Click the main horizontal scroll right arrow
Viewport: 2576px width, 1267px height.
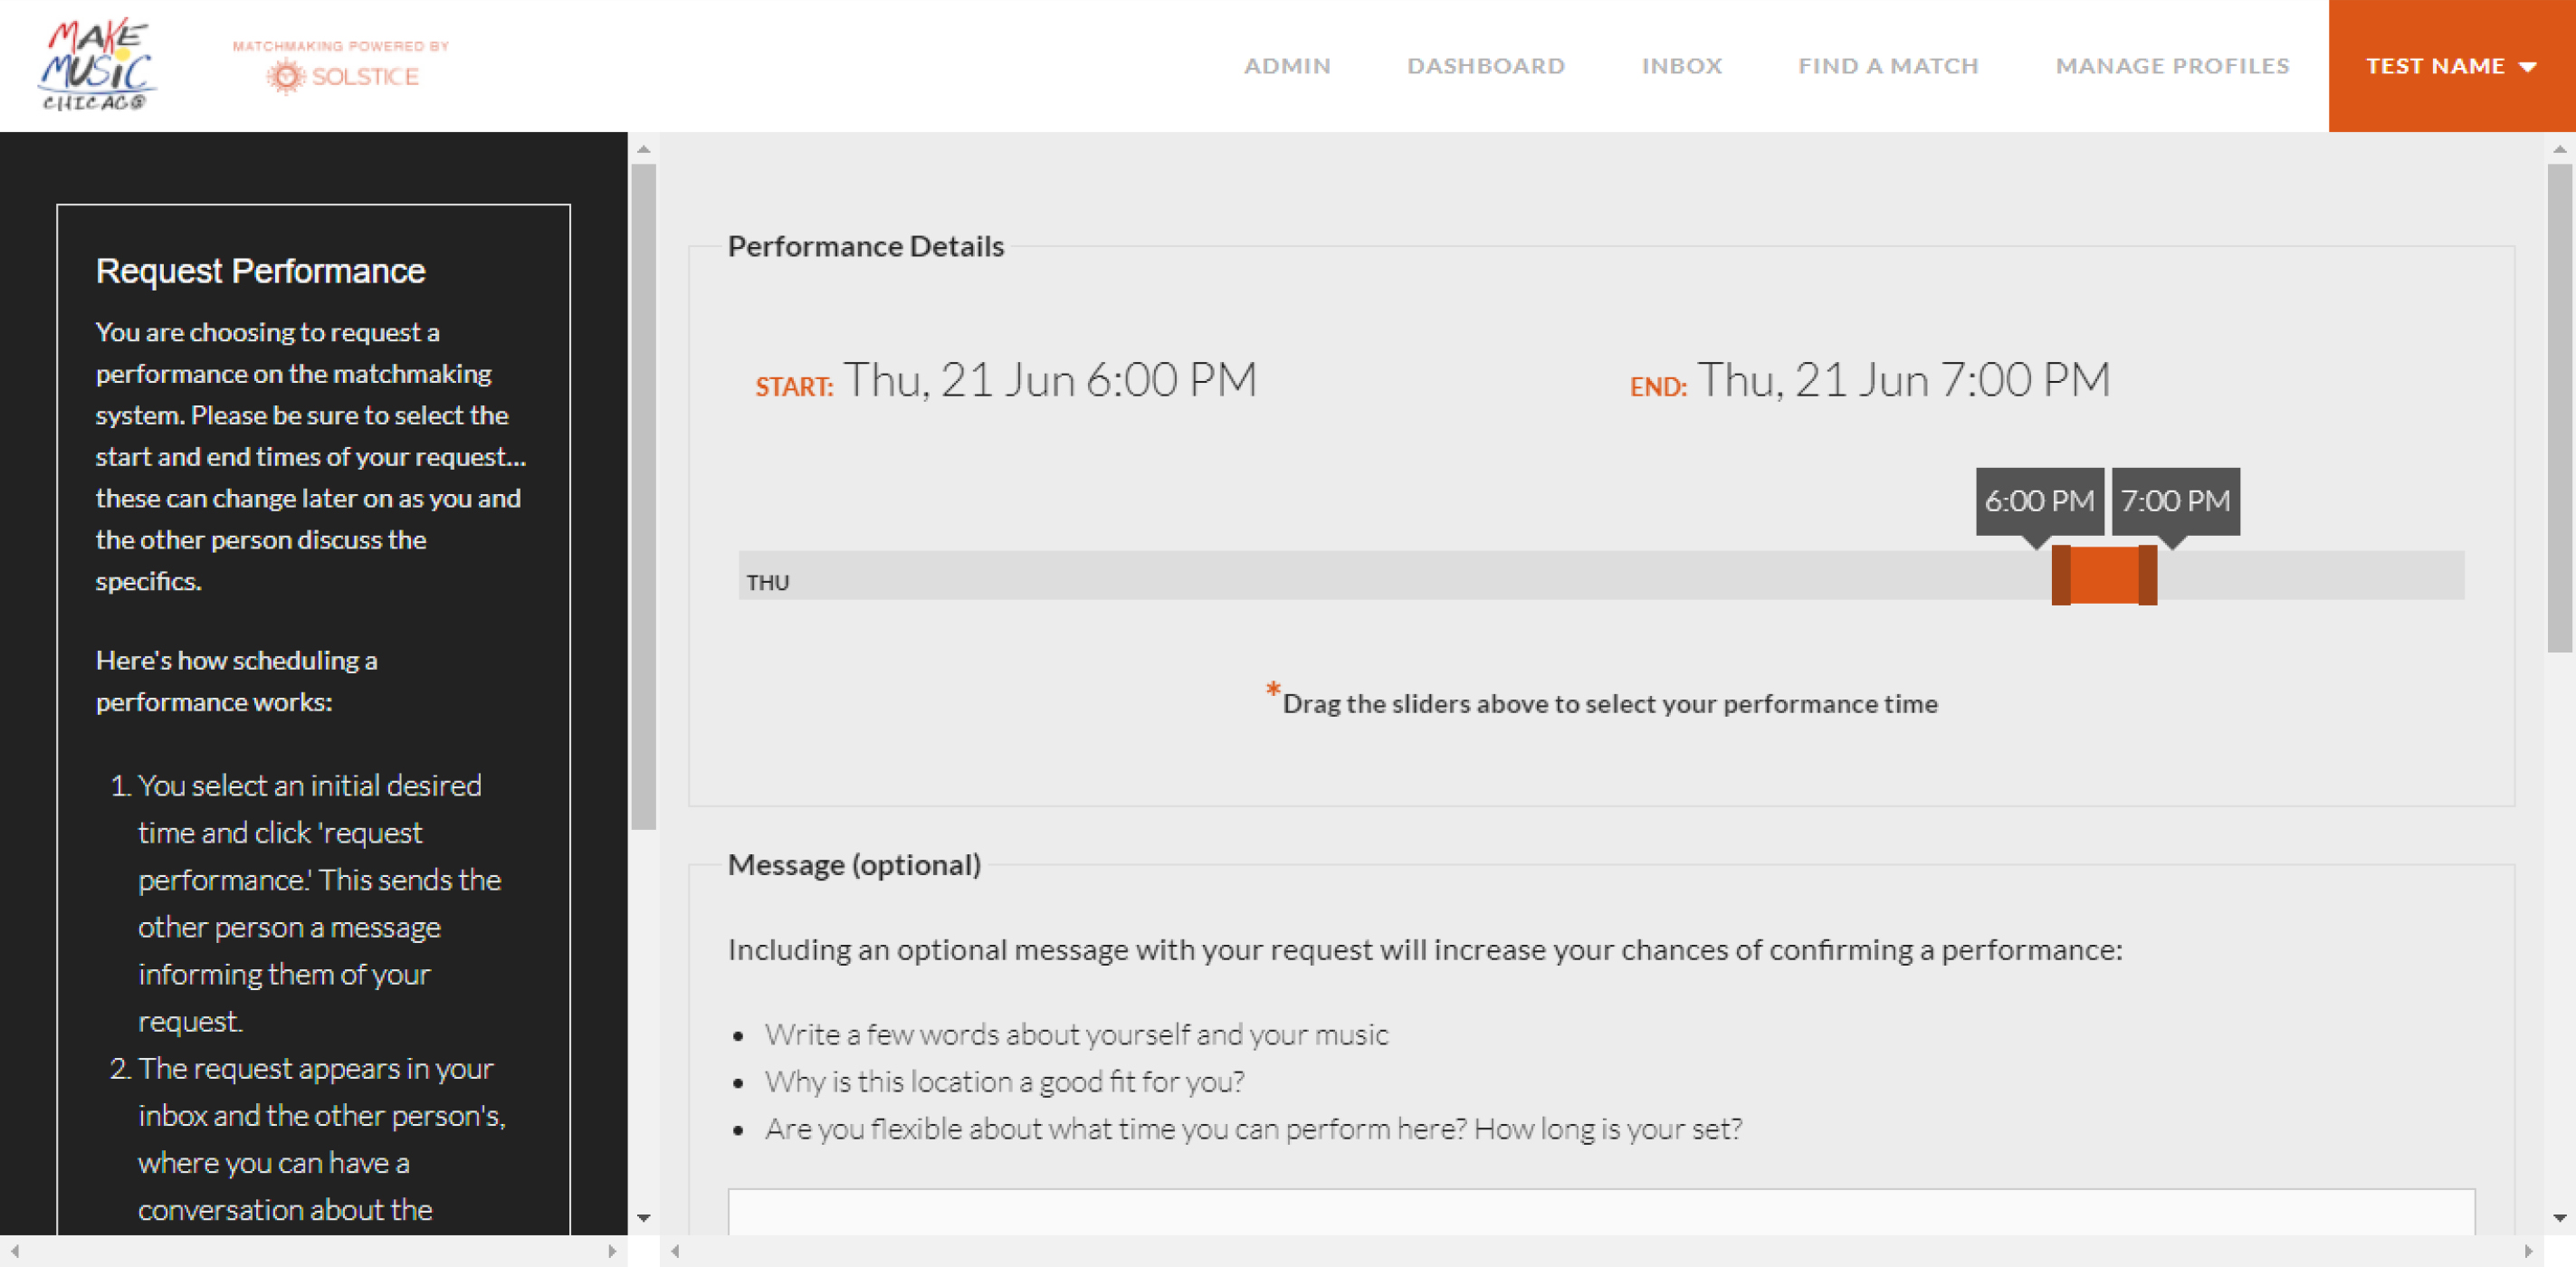[x=2527, y=1250]
